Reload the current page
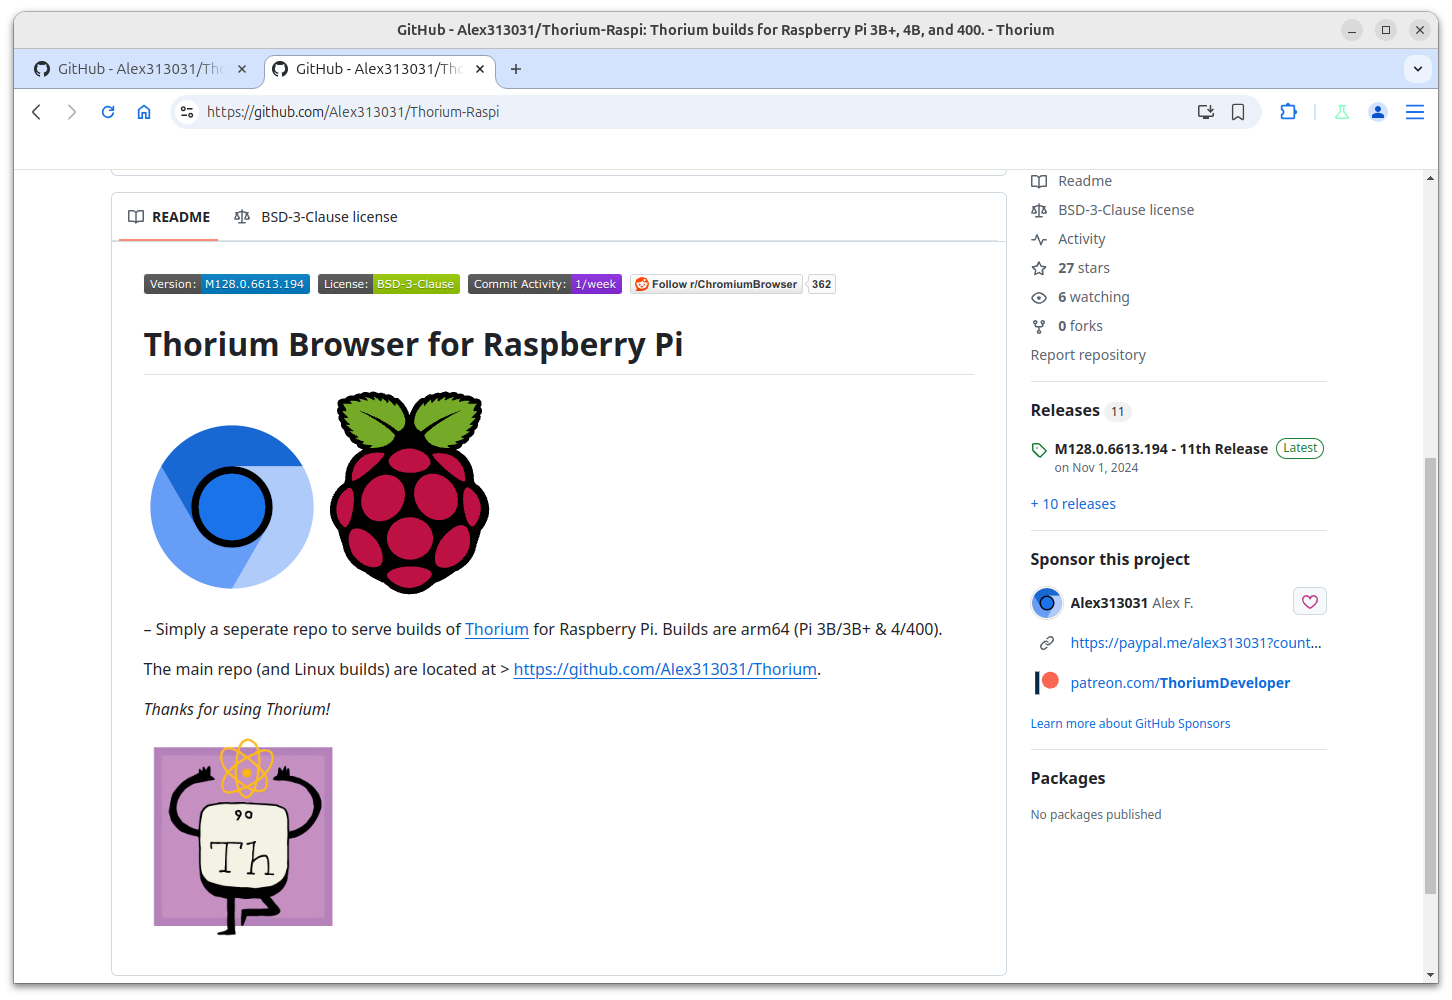 click(108, 112)
